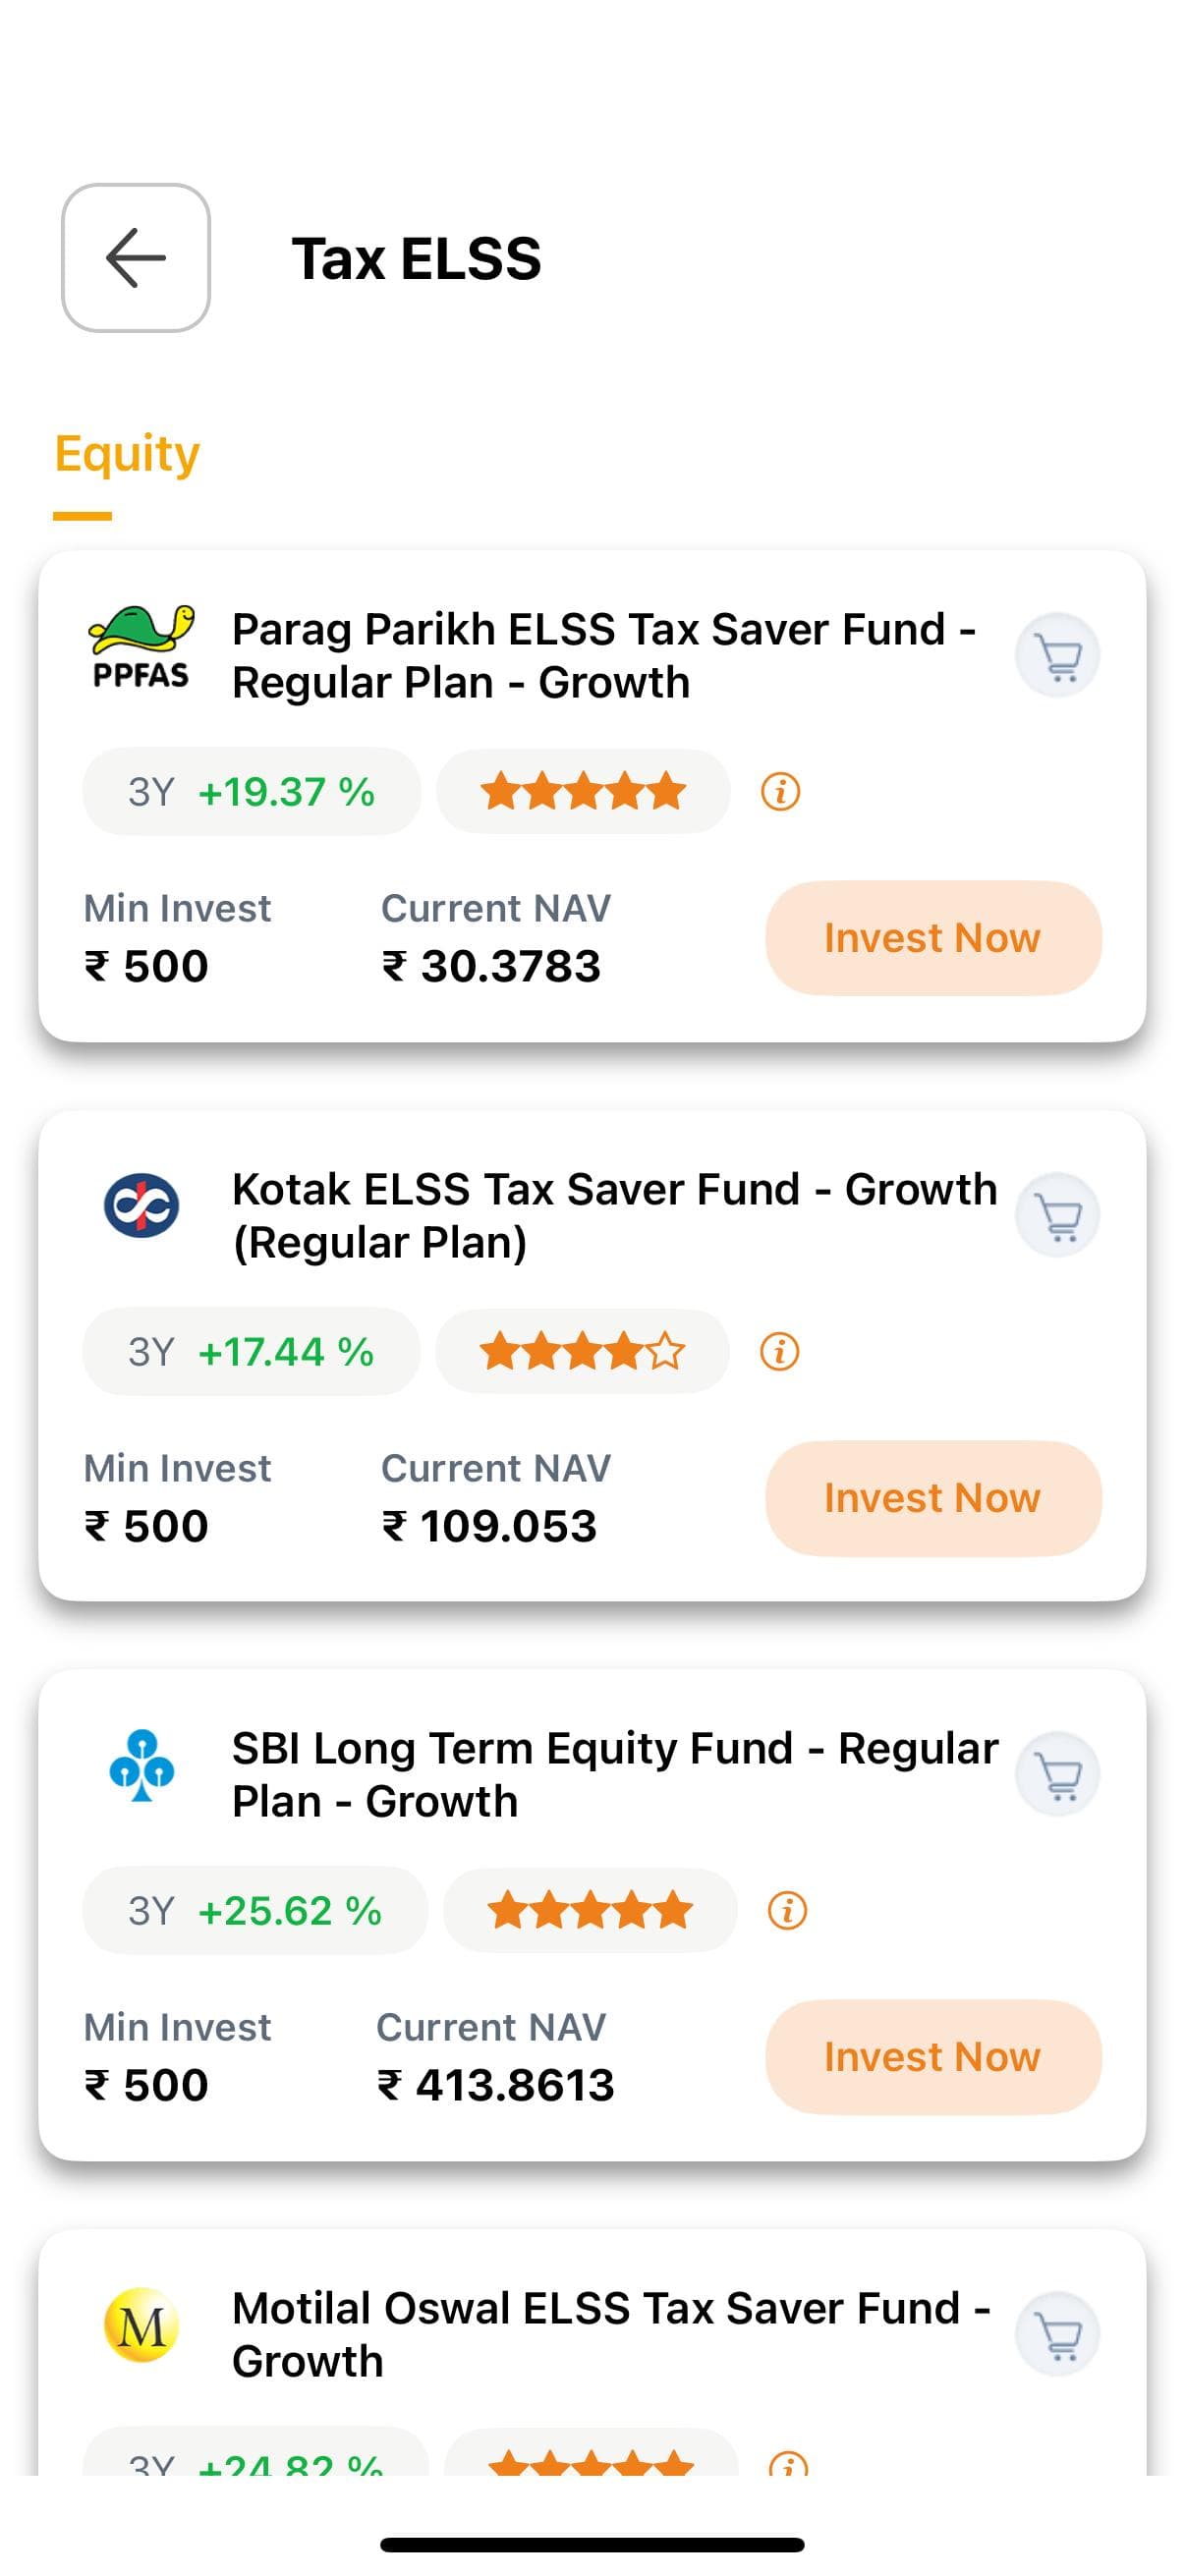Add Motilal Oswal ELSS fund to cart
The image size is (1185, 2576).
[x=1057, y=2334]
